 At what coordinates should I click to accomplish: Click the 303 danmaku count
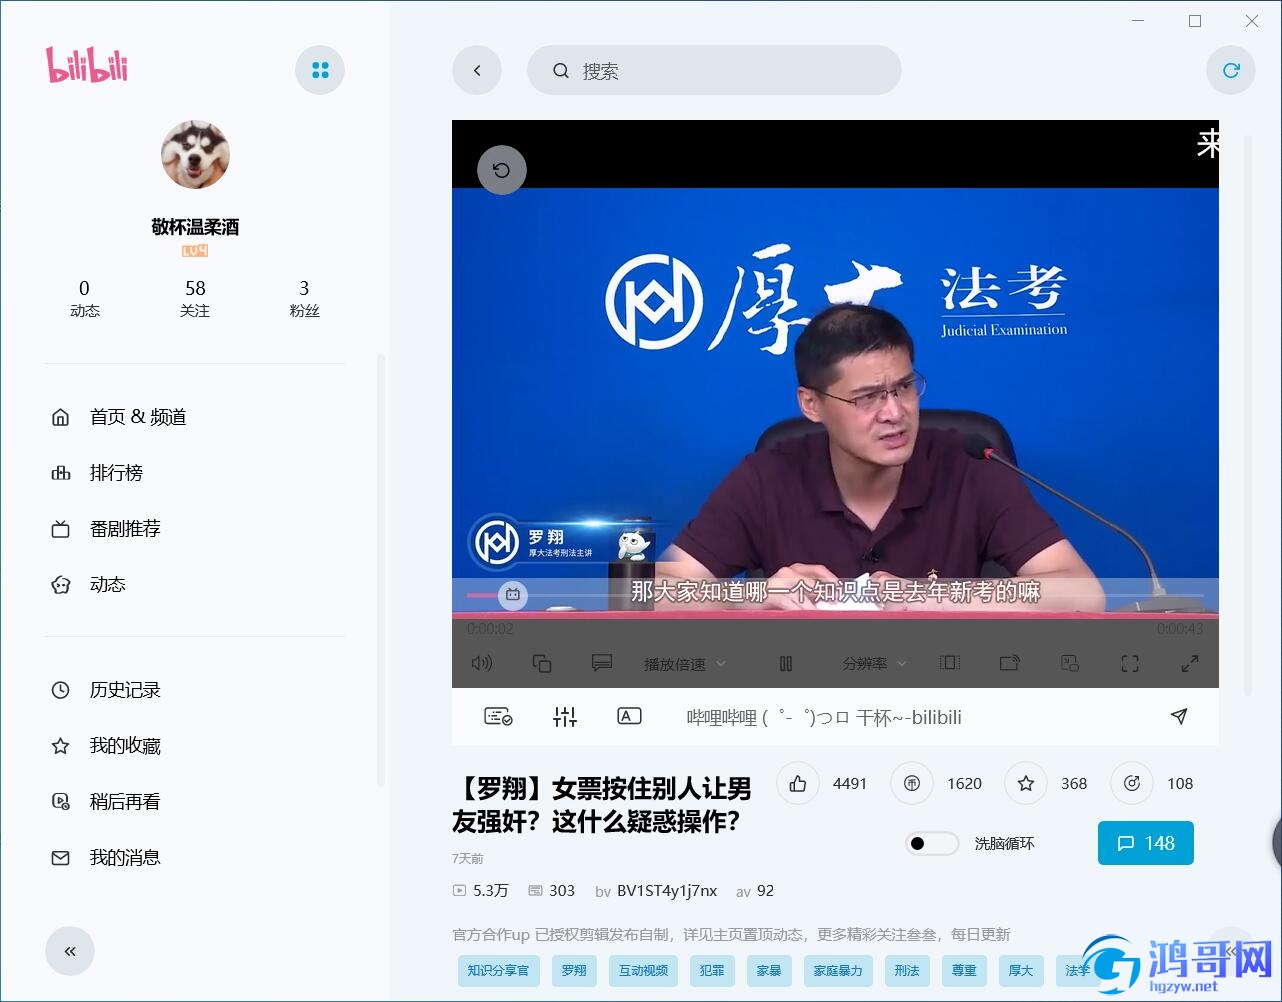[551, 891]
